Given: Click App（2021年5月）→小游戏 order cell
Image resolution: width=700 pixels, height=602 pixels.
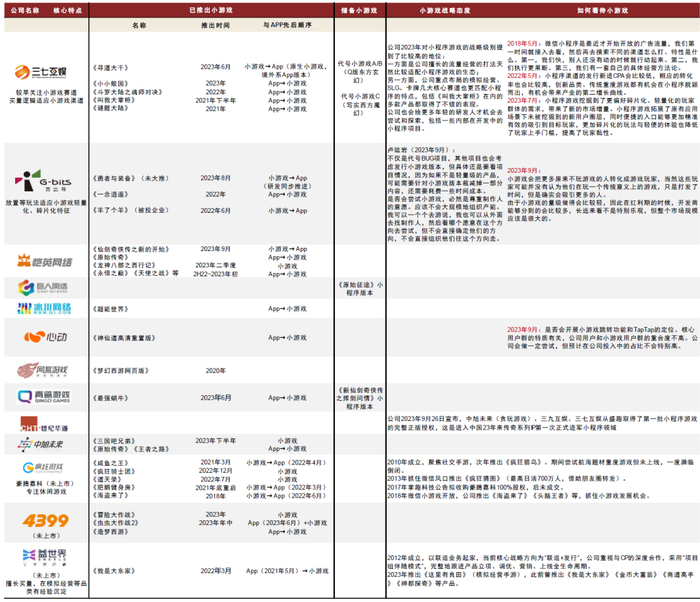Looking at the screenshot, I should pyautogui.click(x=288, y=571).
